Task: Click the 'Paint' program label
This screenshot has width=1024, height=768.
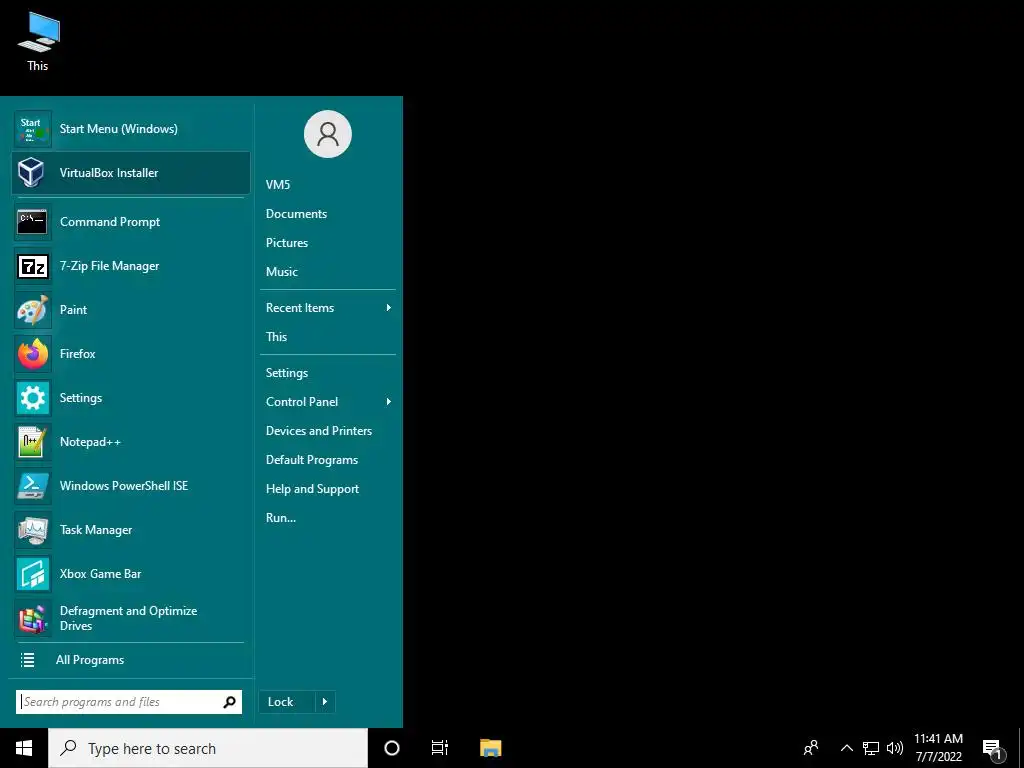Action: [x=73, y=310]
